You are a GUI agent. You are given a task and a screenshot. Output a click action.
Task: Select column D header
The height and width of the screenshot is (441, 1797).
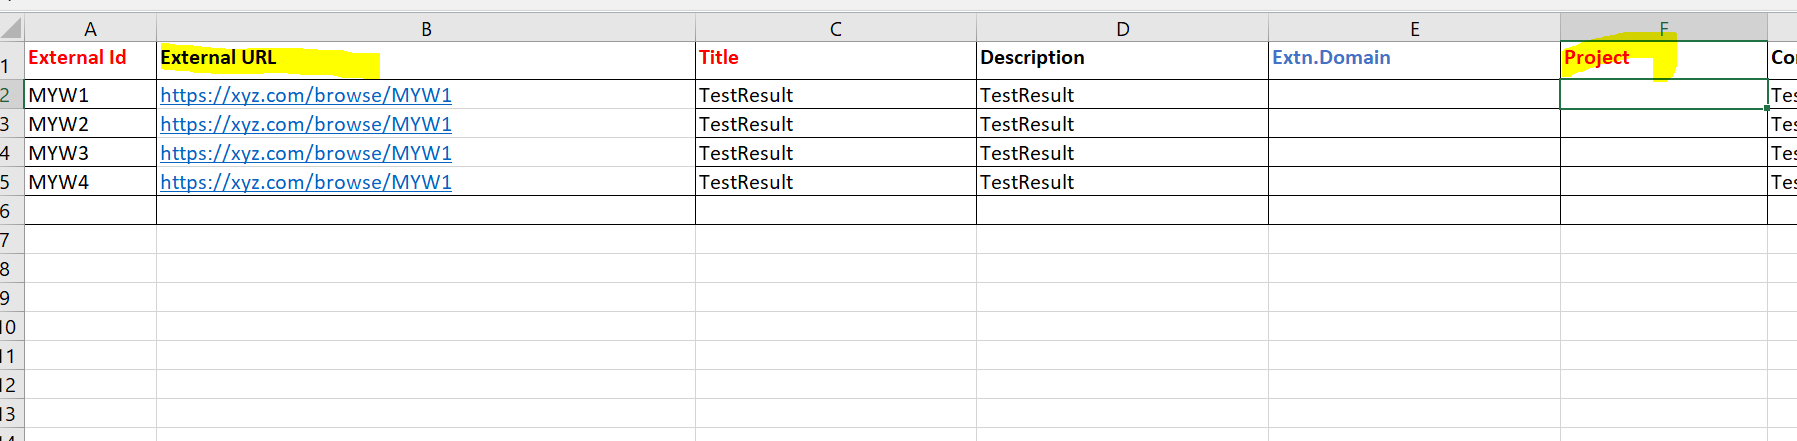click(1122, 29)
